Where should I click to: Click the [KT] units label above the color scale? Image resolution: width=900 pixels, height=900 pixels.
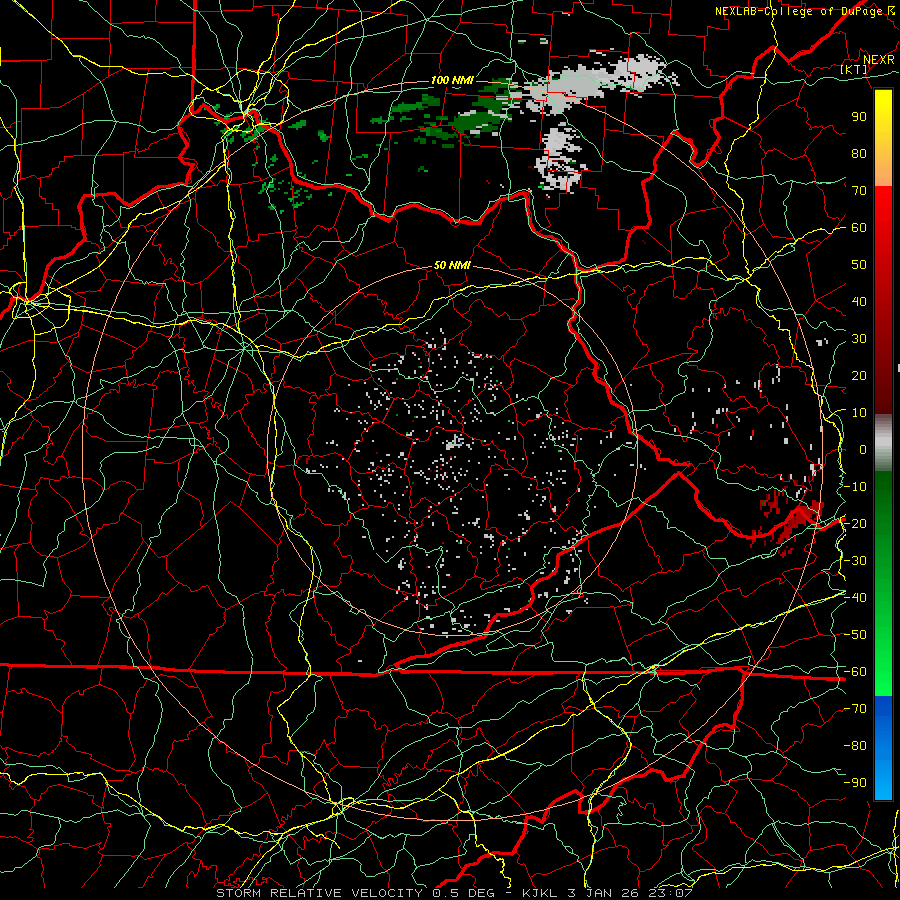(x=854, y=69)
